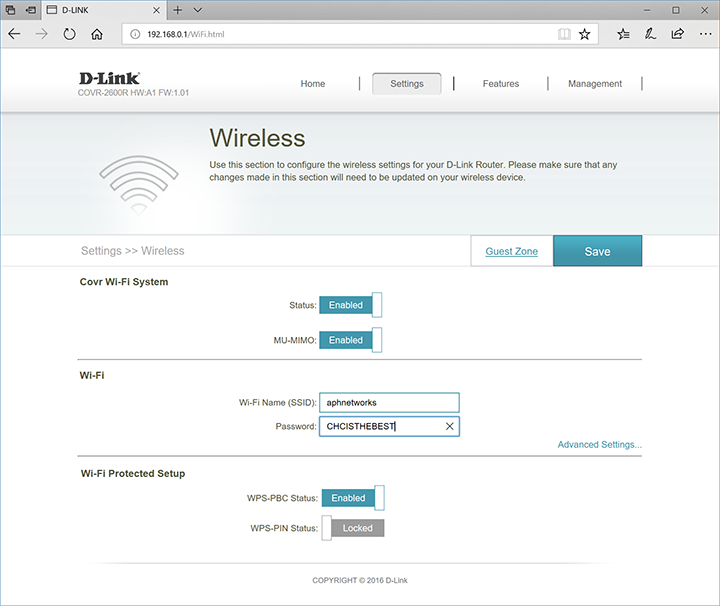720x606 pixels.
Task: Click the web notes pen icon
Action: [x=651, y=33]
